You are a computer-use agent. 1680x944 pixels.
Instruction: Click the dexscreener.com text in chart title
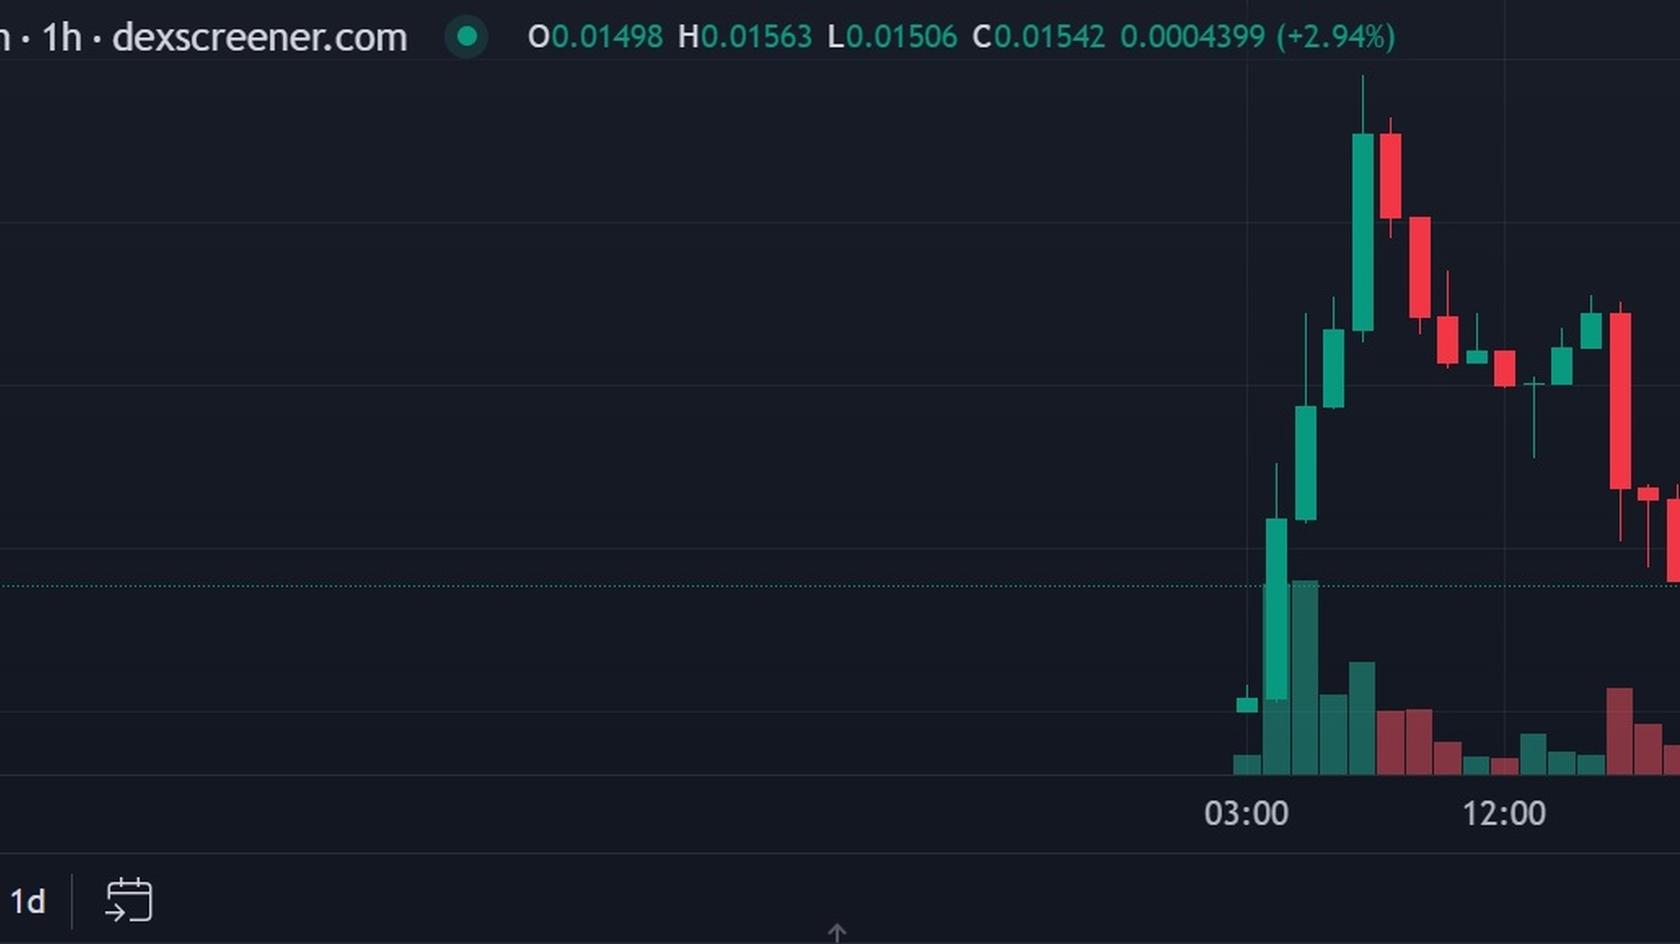[260, 37]
